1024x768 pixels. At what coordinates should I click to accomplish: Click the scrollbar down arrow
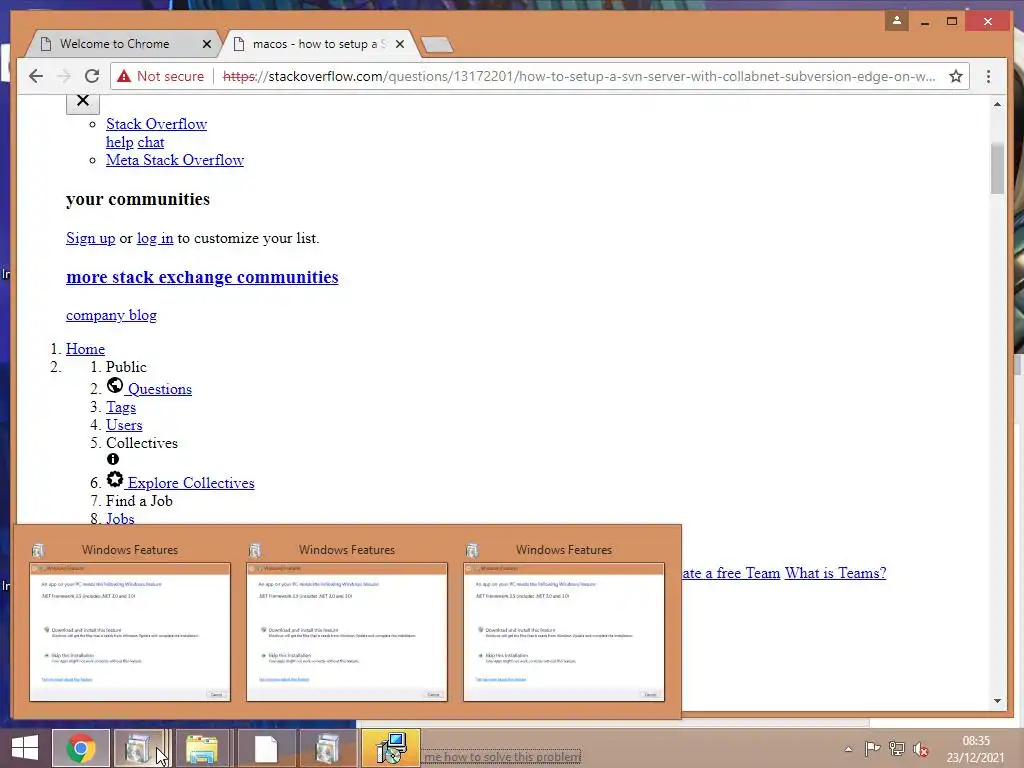tap(997, 701)
